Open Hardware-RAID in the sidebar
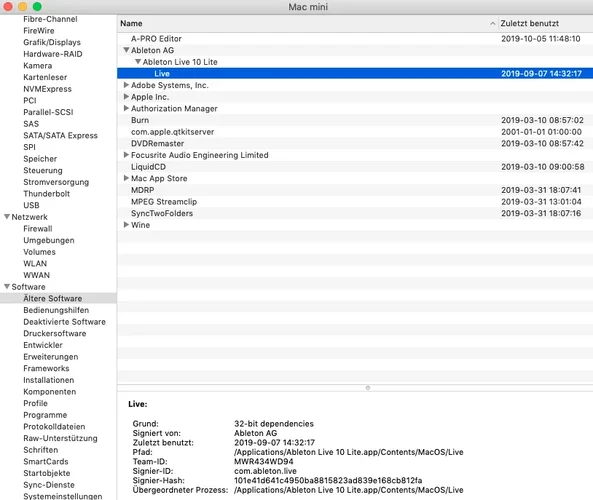Viewport: 593px width, 500px height. tap(53, 54)
